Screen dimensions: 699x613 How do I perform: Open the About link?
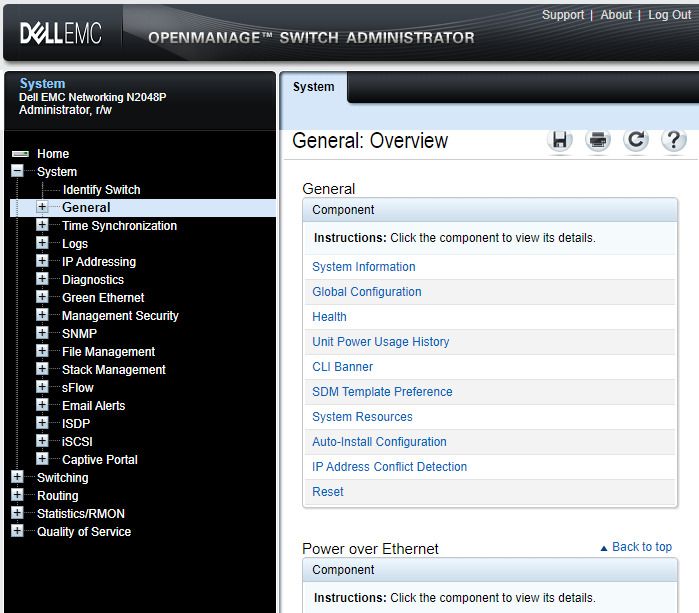coord(616,15)
